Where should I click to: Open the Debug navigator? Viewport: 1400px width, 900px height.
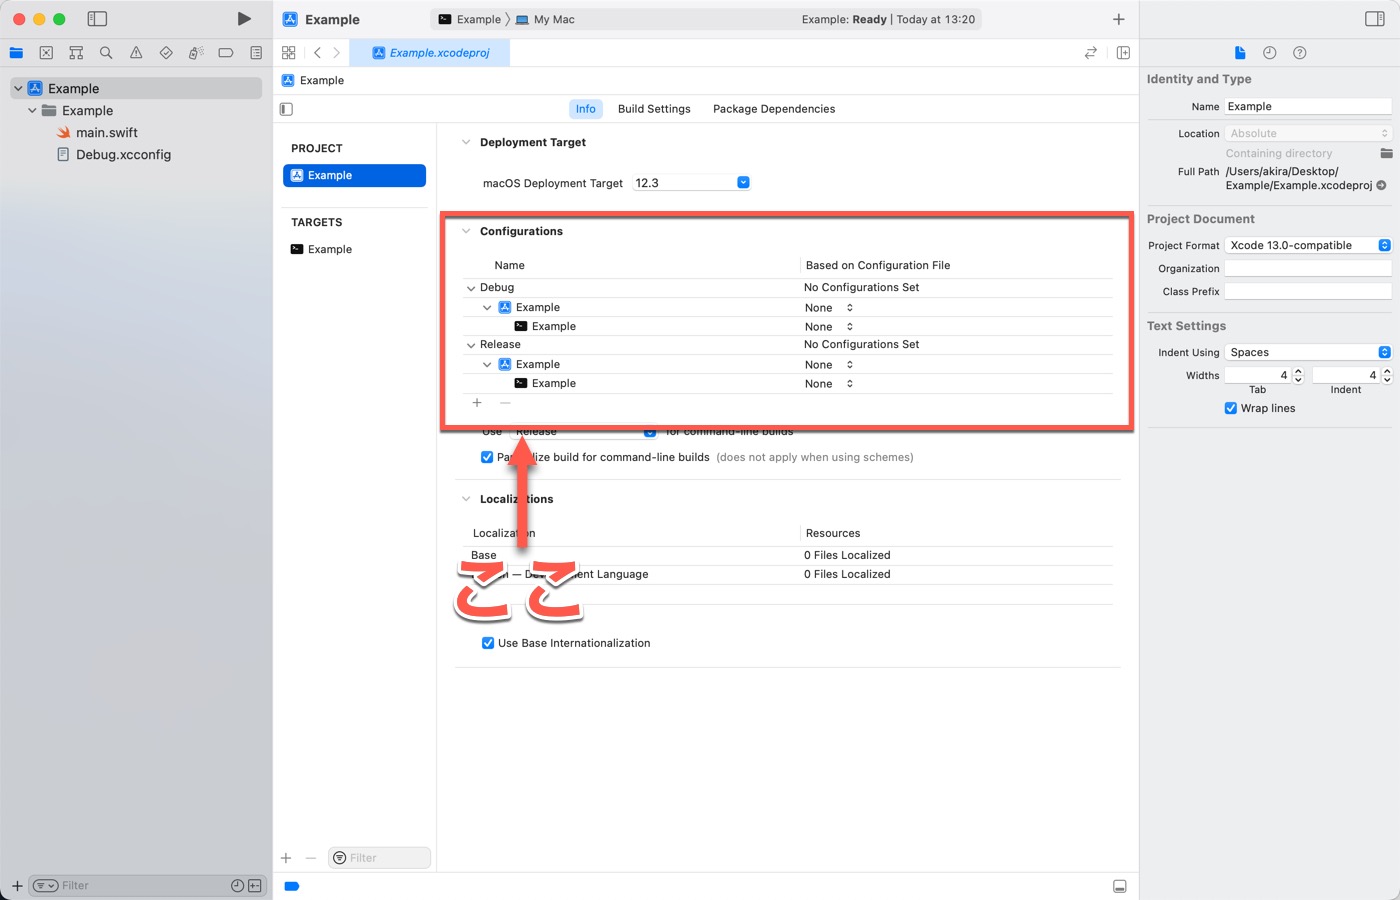196,53
